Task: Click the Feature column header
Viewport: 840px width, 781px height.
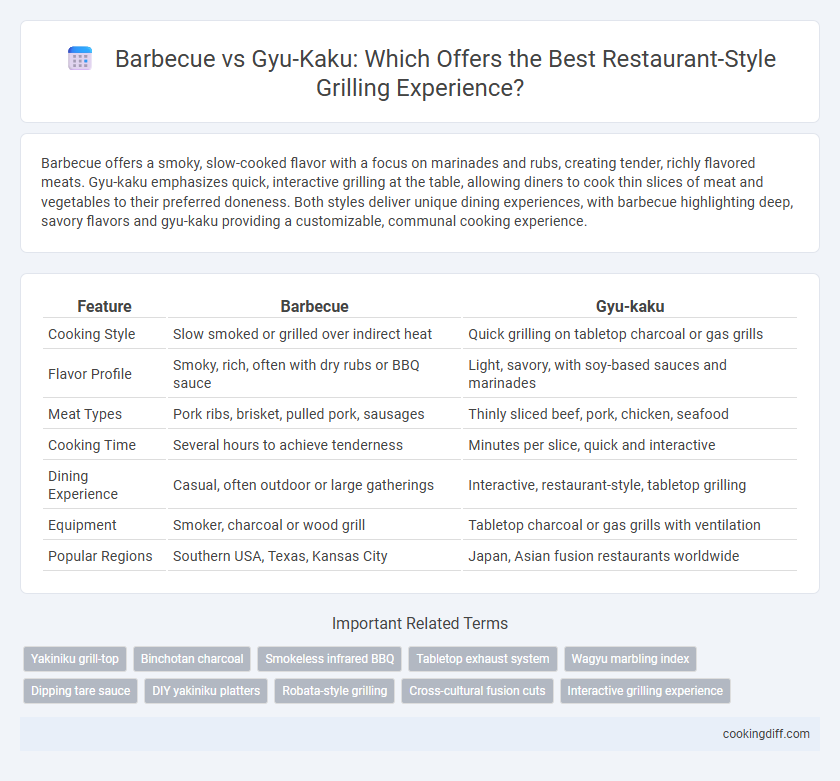Action: click(104, 306)
